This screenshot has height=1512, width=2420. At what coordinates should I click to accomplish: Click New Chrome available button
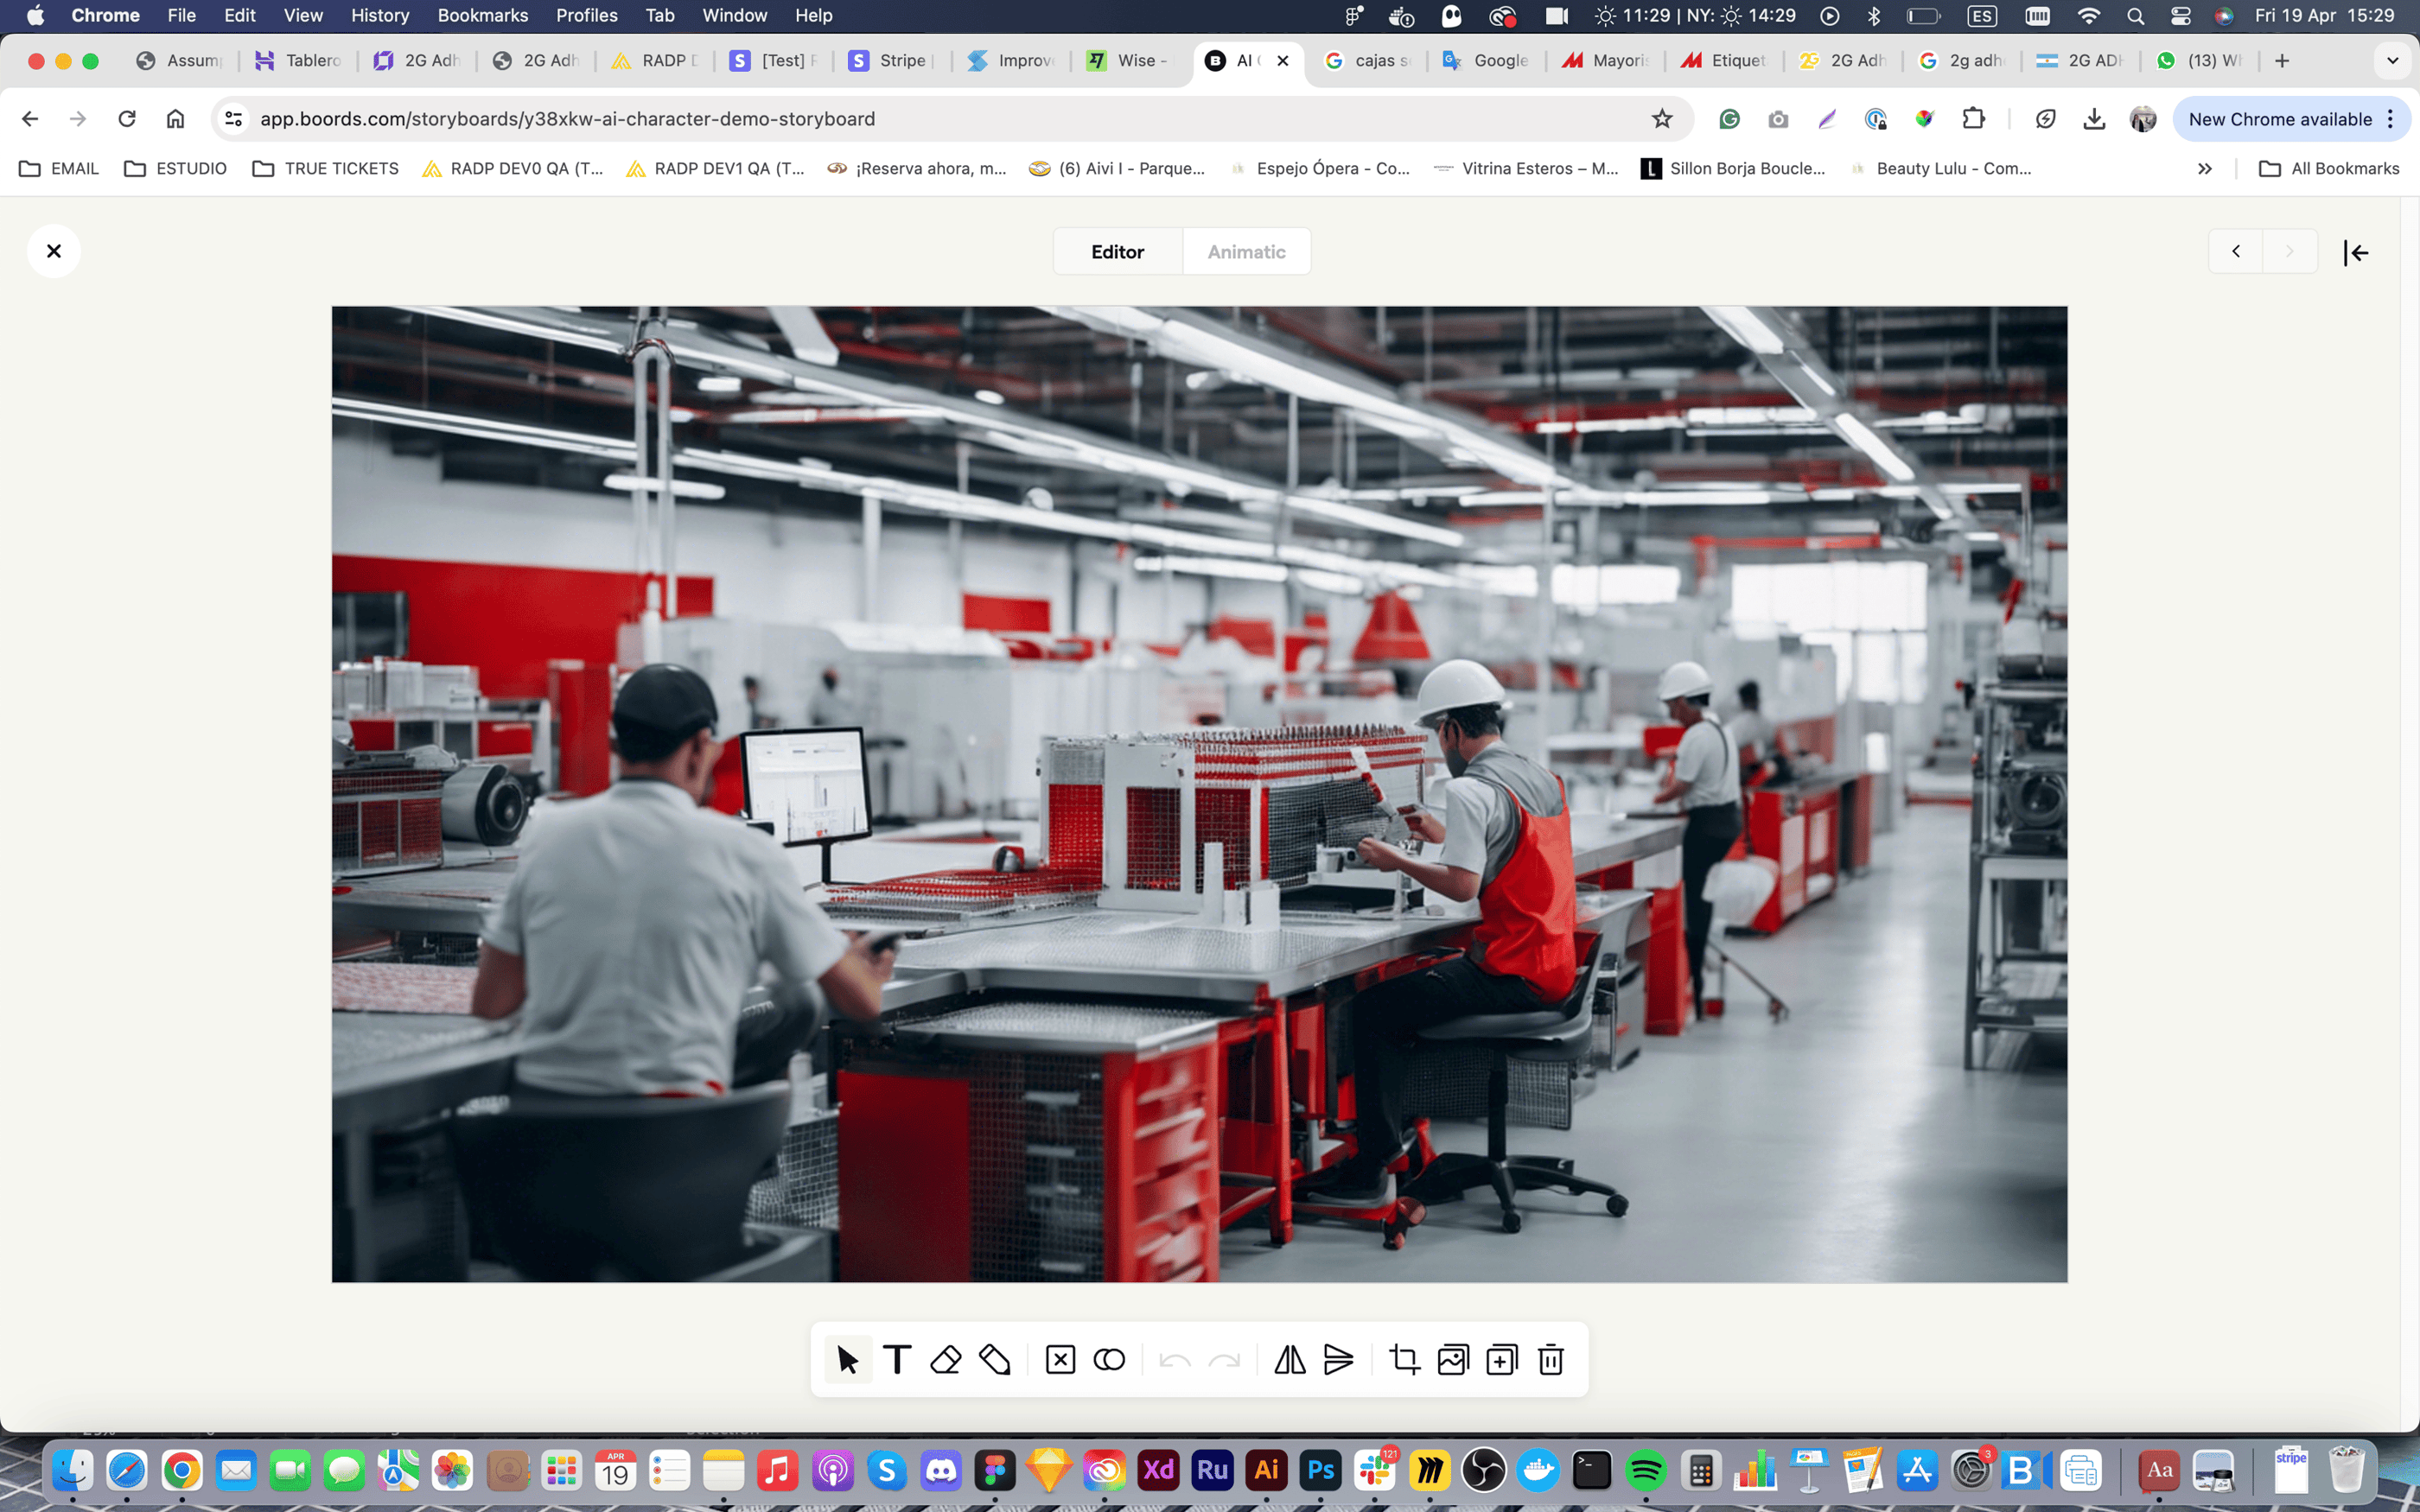click(x=2279, y=119)
